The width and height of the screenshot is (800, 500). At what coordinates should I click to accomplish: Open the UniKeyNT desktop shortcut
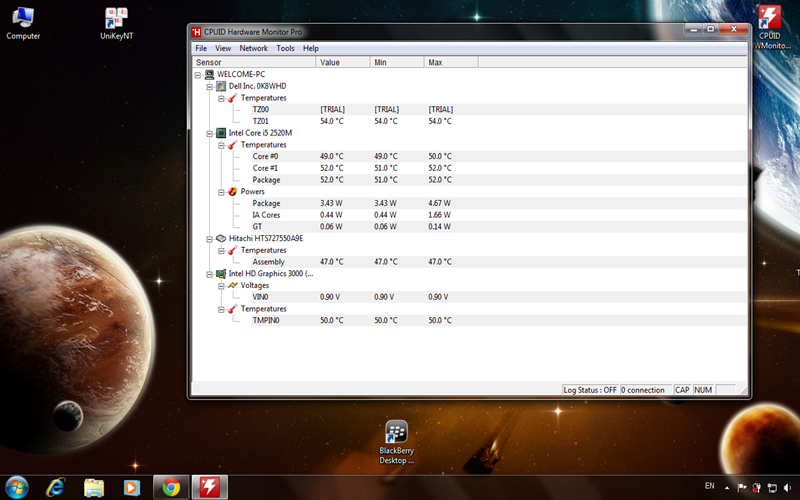116,24
